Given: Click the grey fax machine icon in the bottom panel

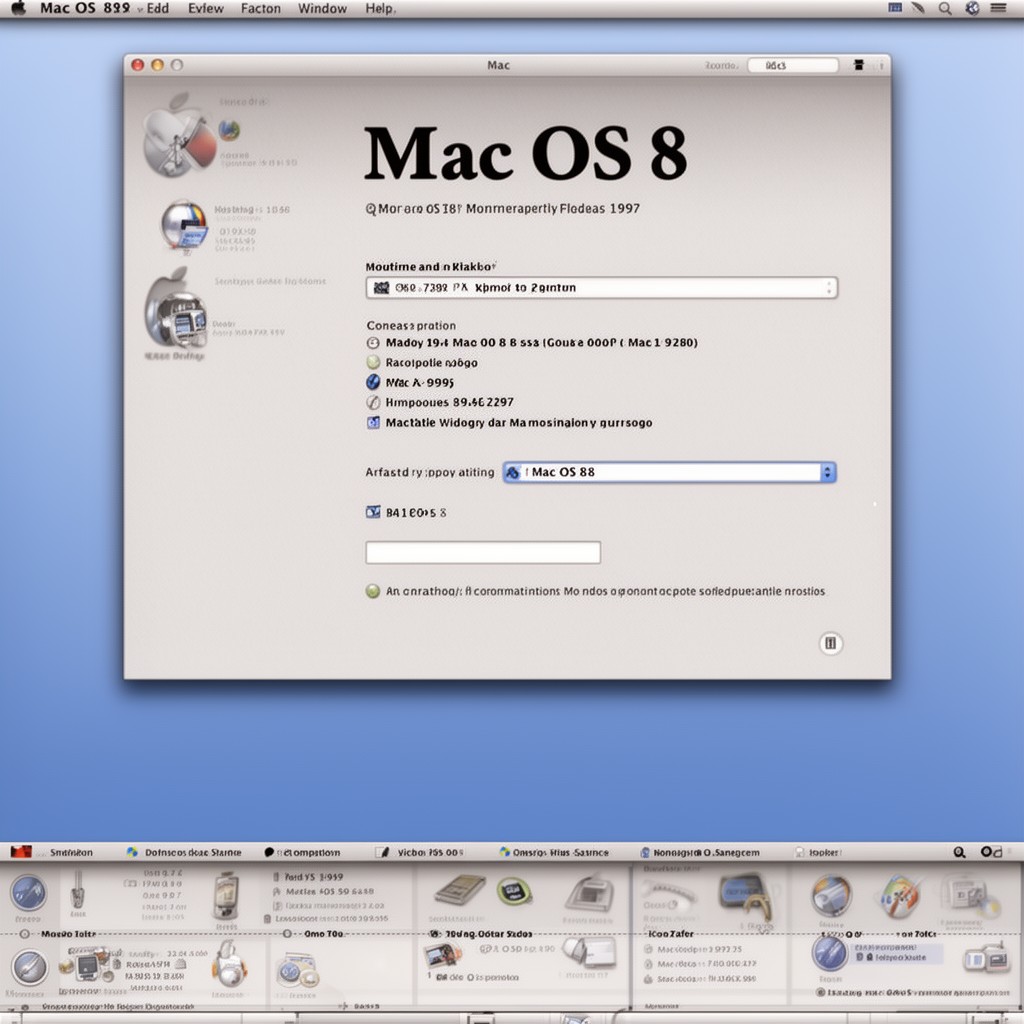Looking at the screenshot, I should [590, 894].
